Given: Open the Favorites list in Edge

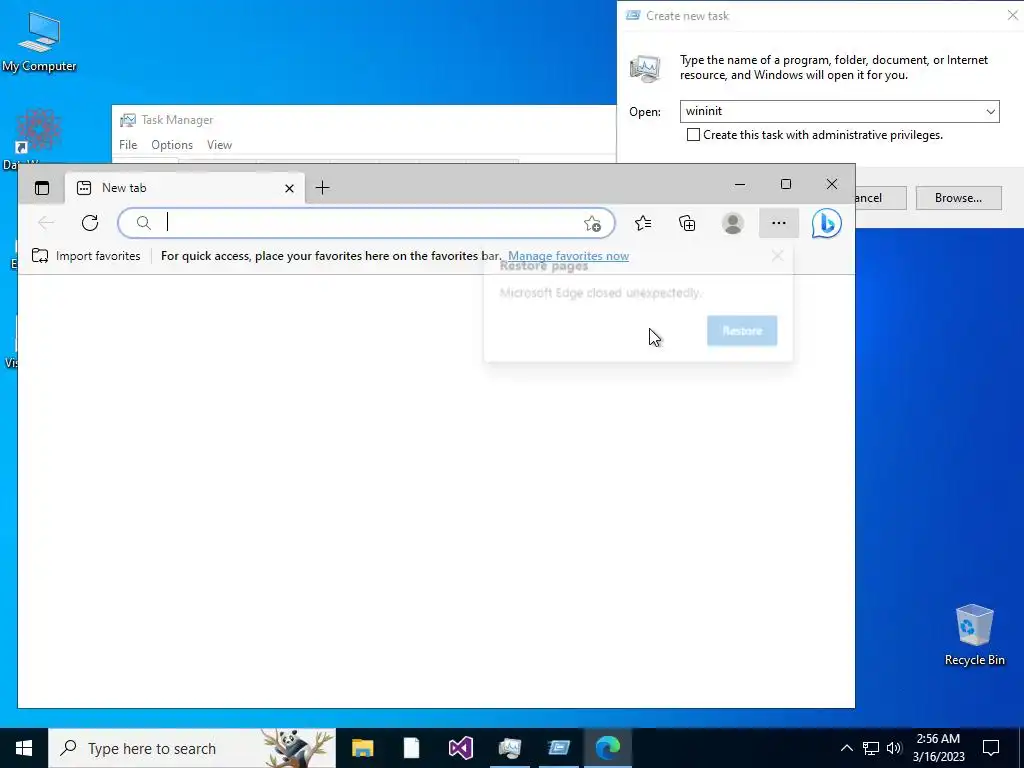Looking at the screenshot, I should [x=643, y=223].
